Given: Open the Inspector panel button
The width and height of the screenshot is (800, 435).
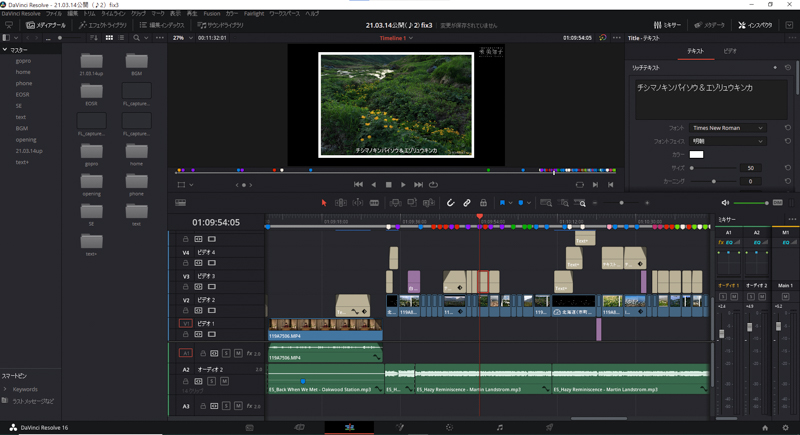Looking at the screenshot, I should pyautogui.click(x=755, y=25).
